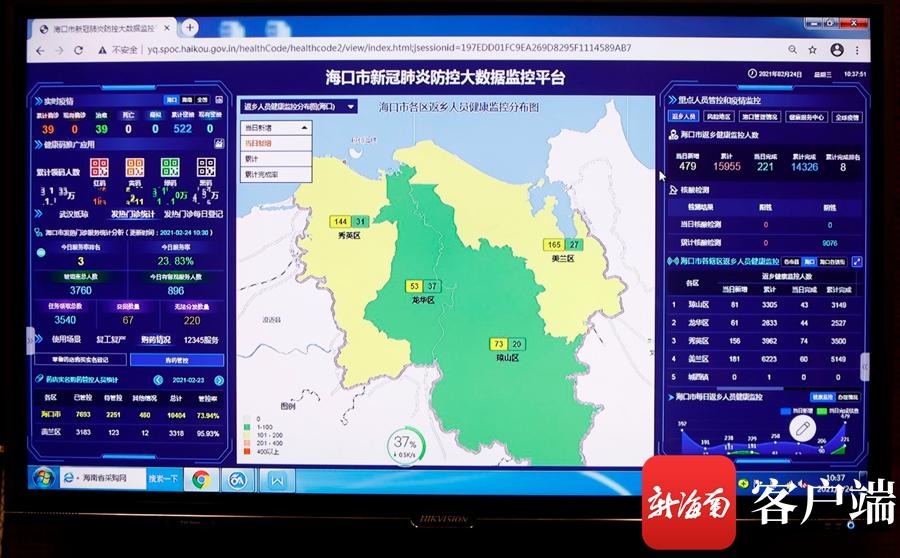Bookmark this page with the star icon
This screenshot has height=558, width=900.
pos(812,48)
